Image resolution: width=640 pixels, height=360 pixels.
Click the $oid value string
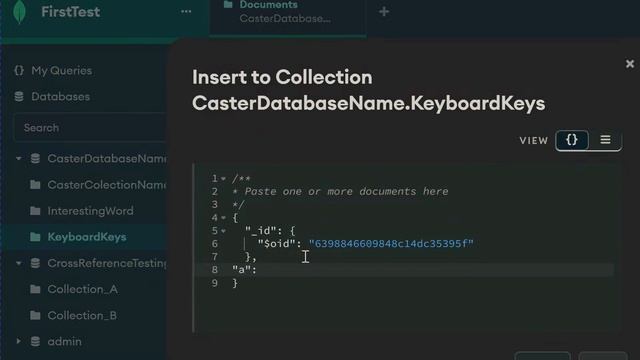click(391, 244)
